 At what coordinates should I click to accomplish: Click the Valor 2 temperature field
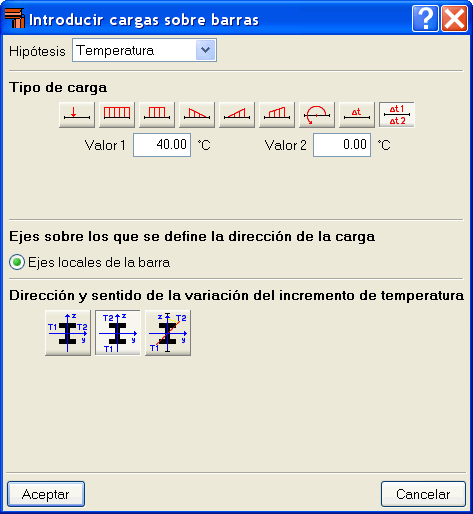[342, 145]
